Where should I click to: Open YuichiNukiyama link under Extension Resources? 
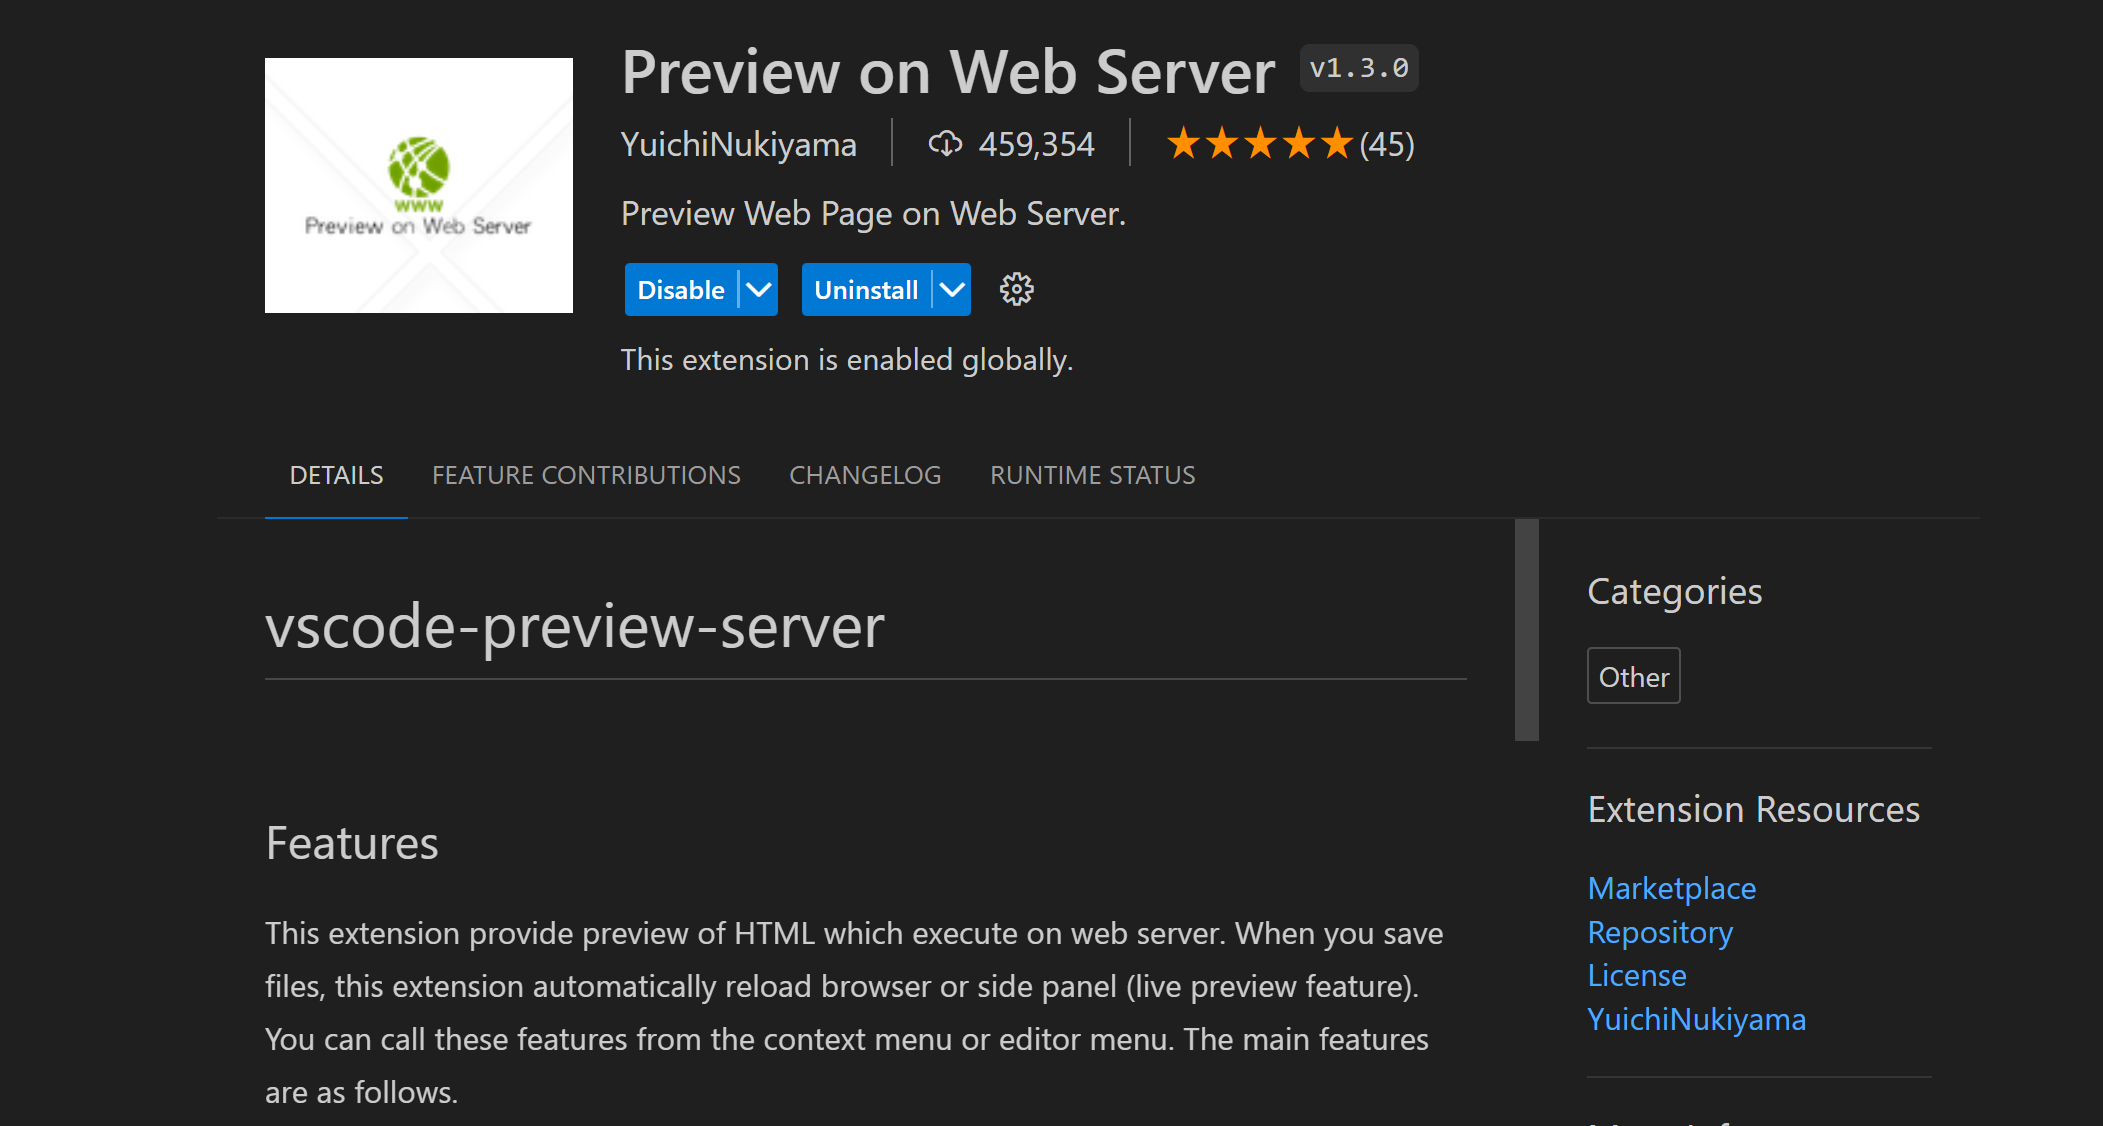1696,1019
